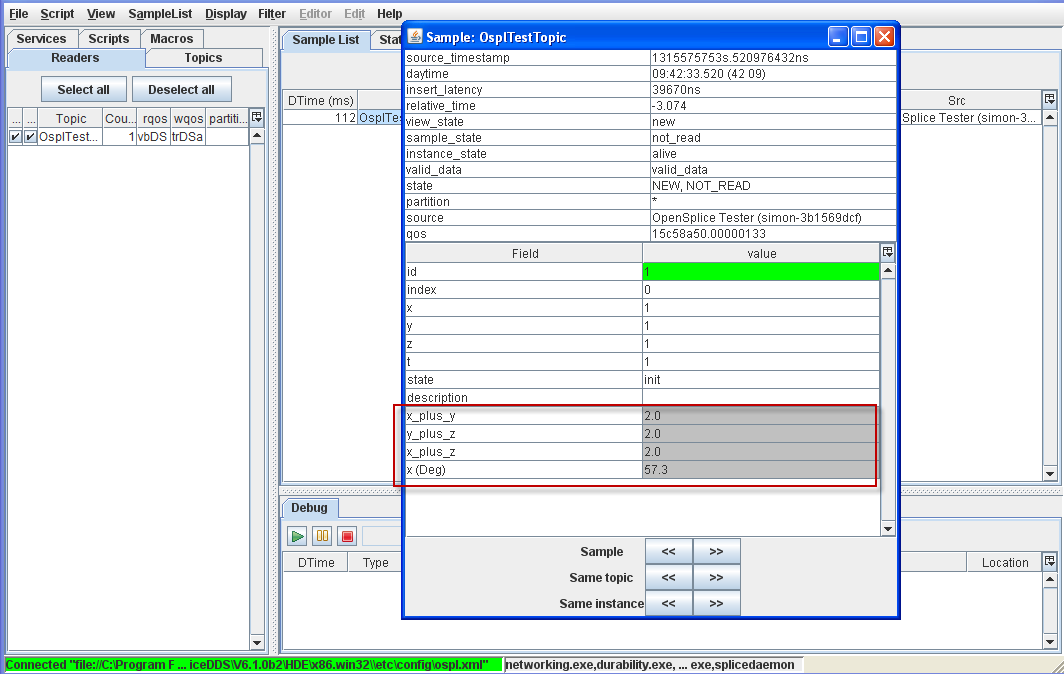The width and height of the screenshot is (1064, 674).
Task: Minimize the Sample: OsplTestTopic window
Action: [x=839, y=37]
